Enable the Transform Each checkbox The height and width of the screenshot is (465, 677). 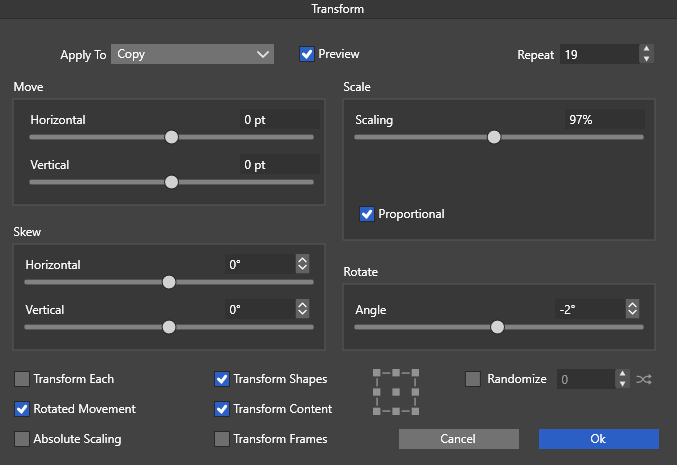pos(22,379)
